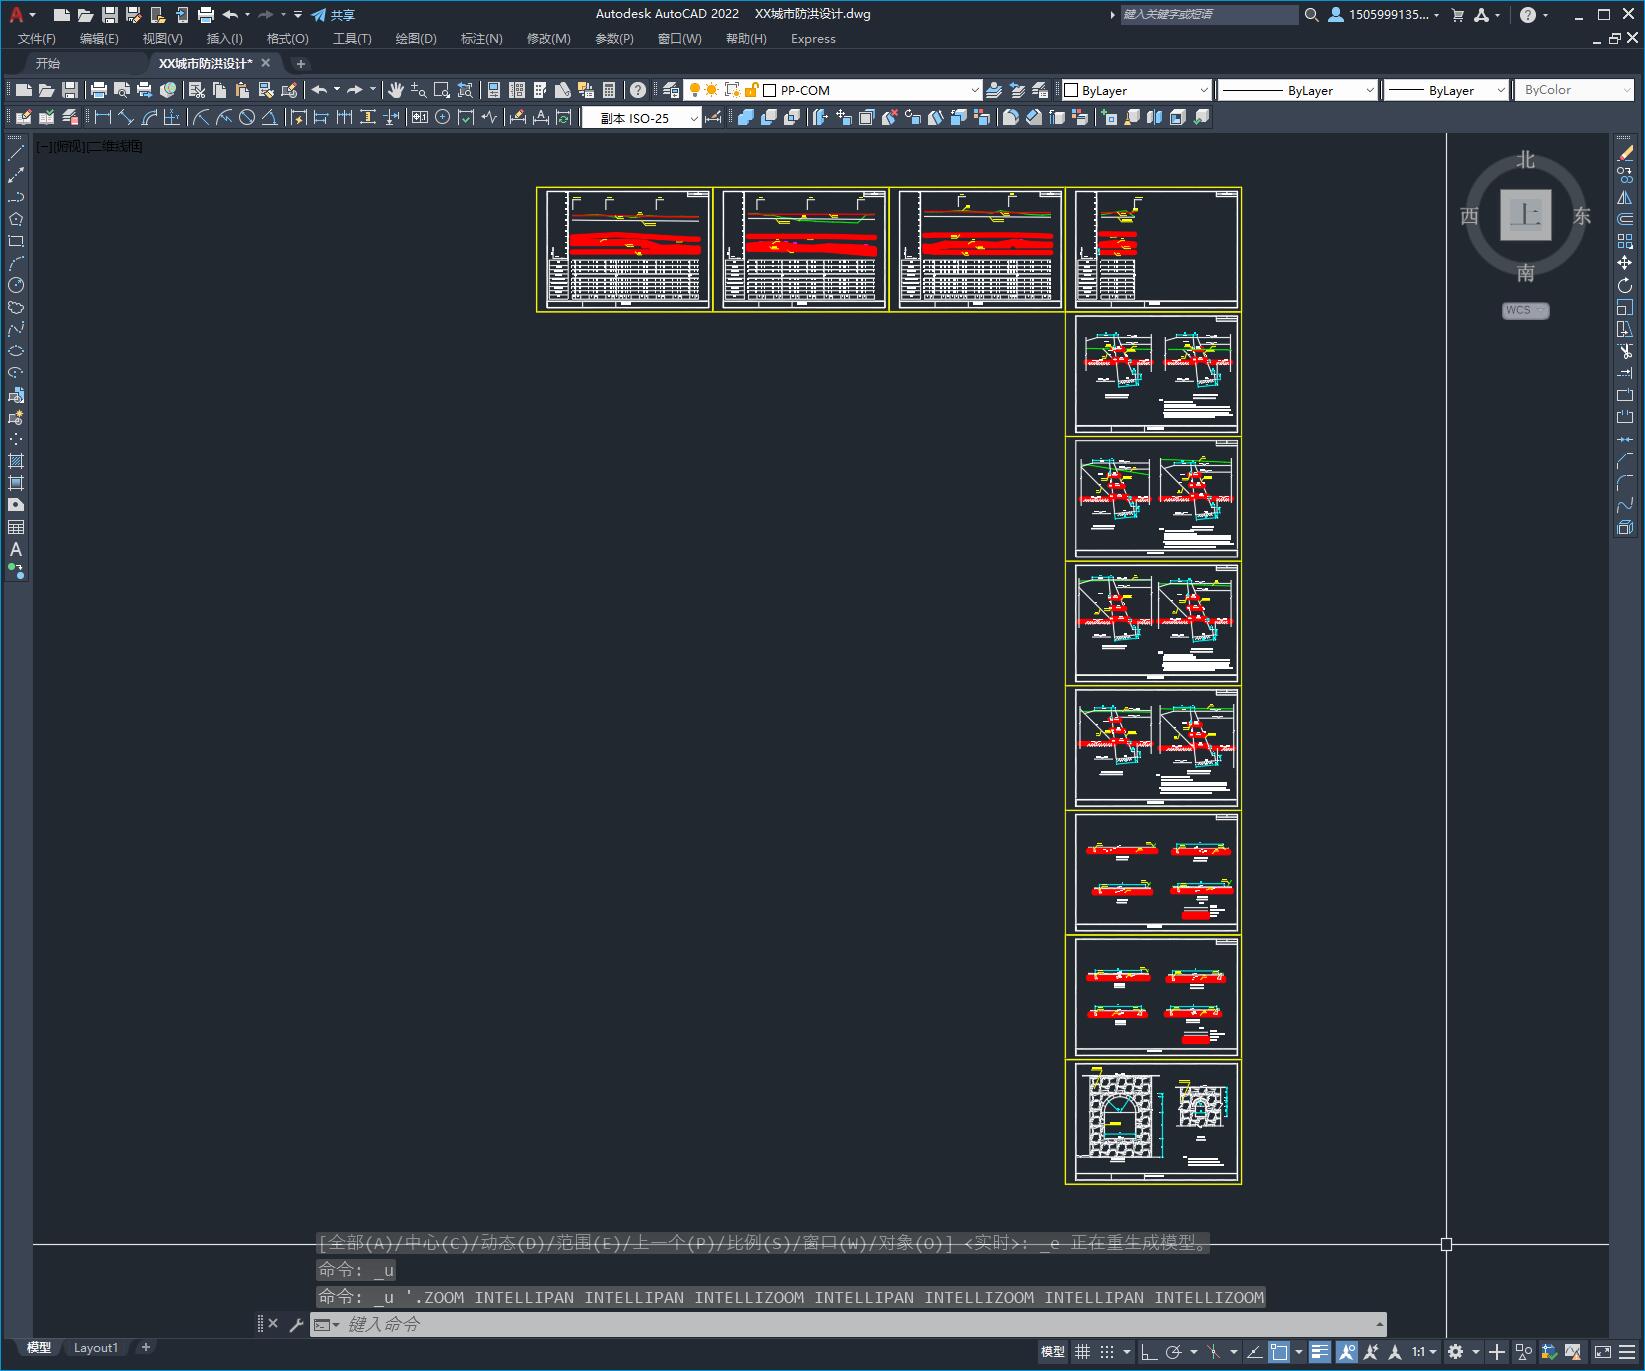Toggle snap mode dots in status bar
Screen dimensions: 1645x1371
coord(1107,1352)
